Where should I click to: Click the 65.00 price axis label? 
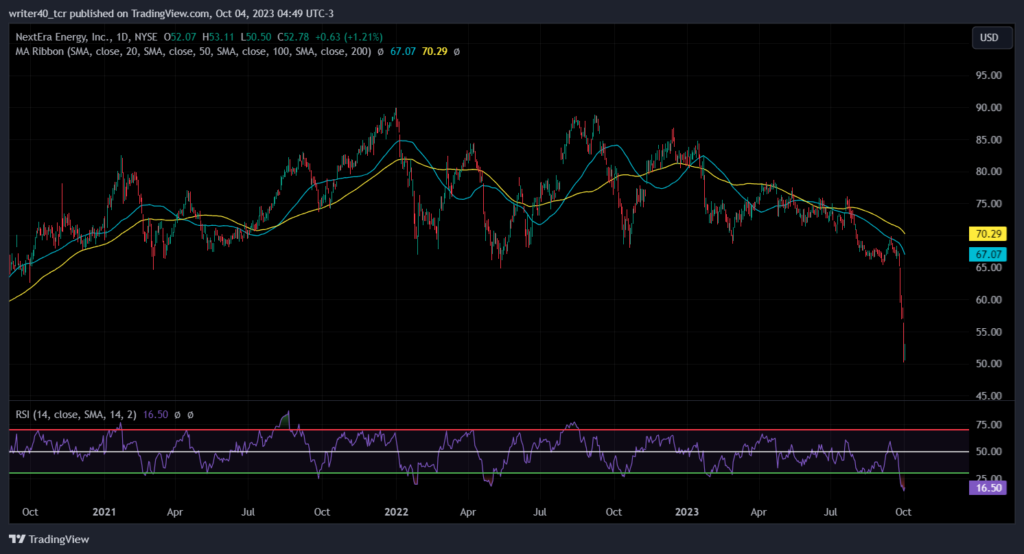989,267
